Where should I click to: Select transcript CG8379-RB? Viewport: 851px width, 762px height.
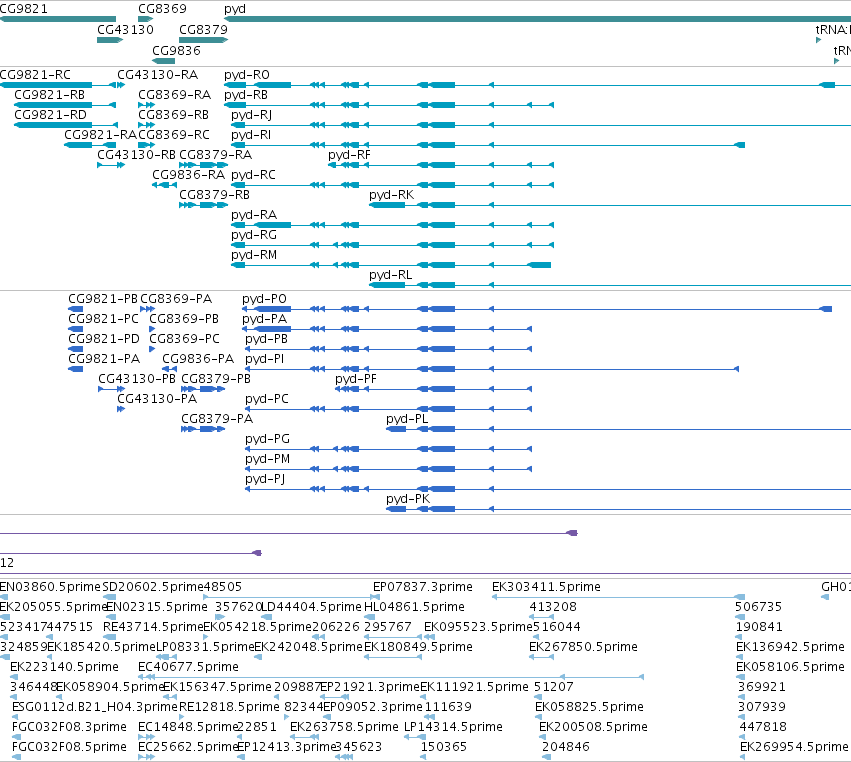pyautogui.click(x=214, y=195)
